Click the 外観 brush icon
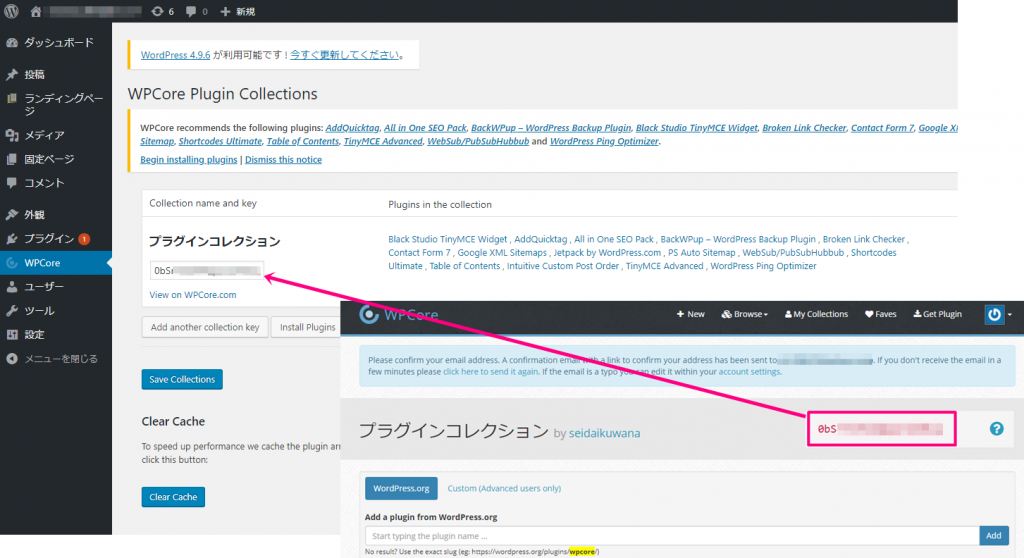The width and height of the screenshot is (1024, 558). pos(12,214)
